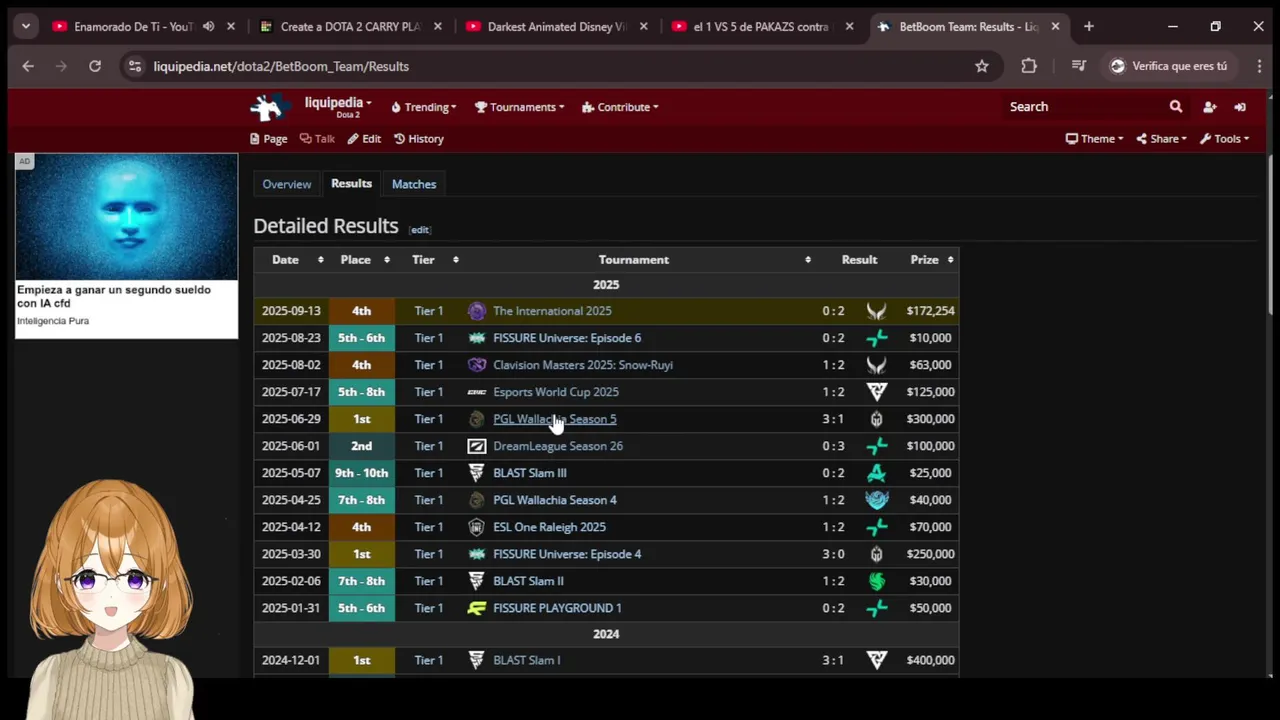Click opponent icon in BLAST Slam I row

[876, 660]
